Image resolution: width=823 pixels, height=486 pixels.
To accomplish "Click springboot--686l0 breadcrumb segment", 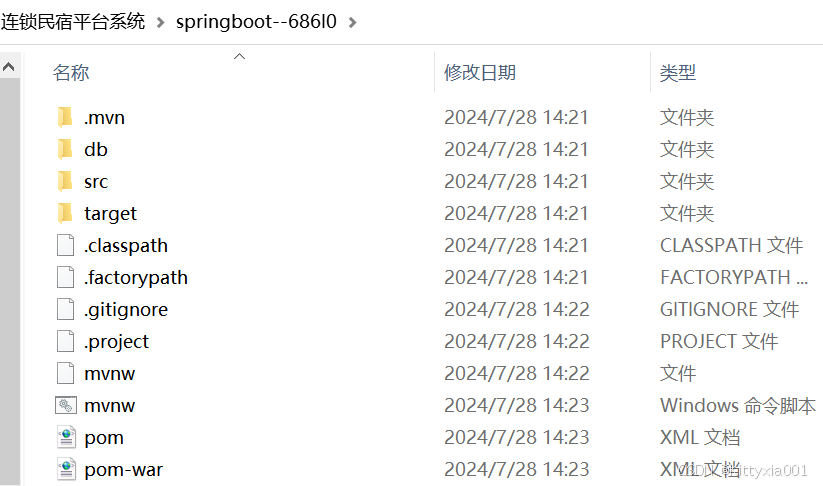I will [255, 21].
